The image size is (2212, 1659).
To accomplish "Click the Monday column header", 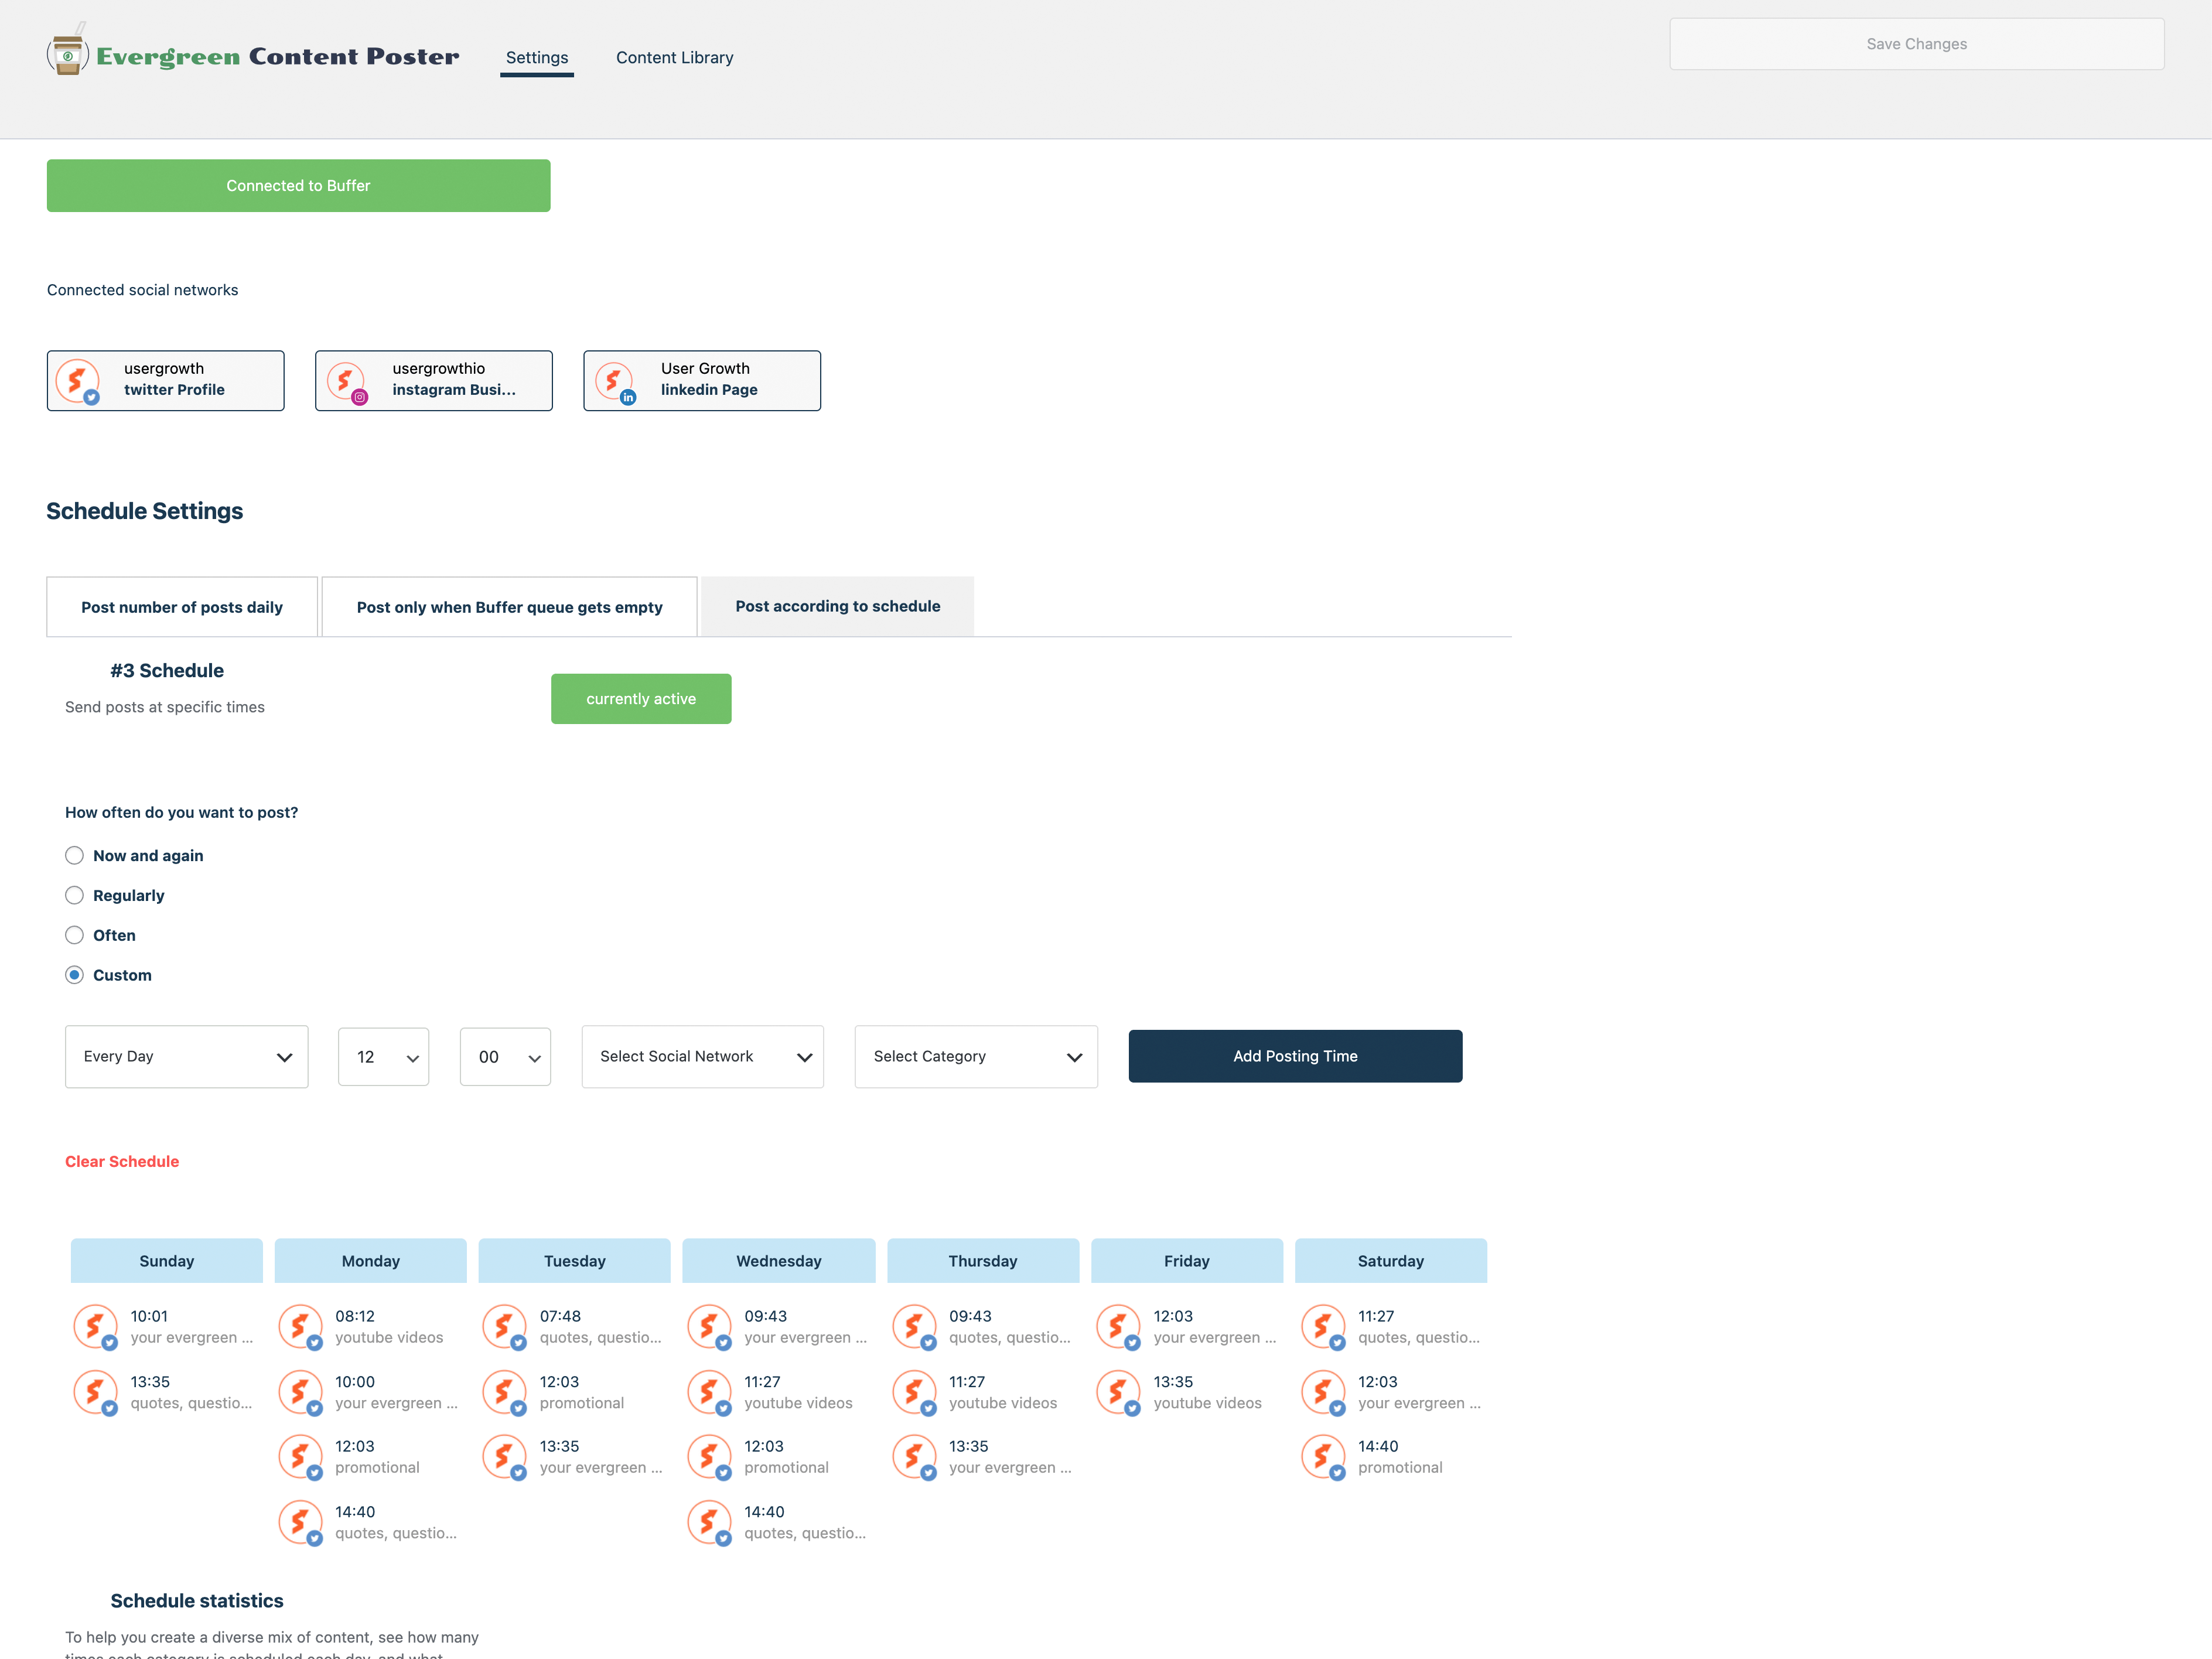I will coord(371,1261).
